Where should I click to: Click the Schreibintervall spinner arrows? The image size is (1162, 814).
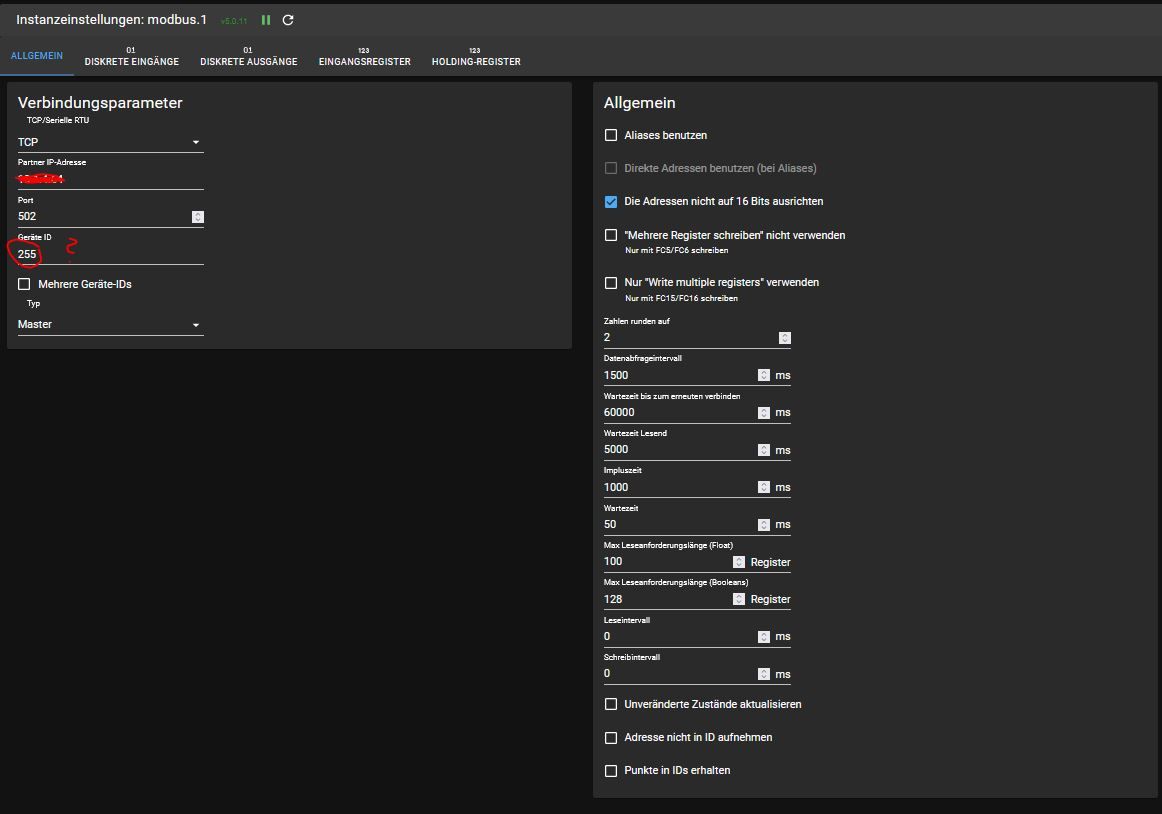coord(764,674)
